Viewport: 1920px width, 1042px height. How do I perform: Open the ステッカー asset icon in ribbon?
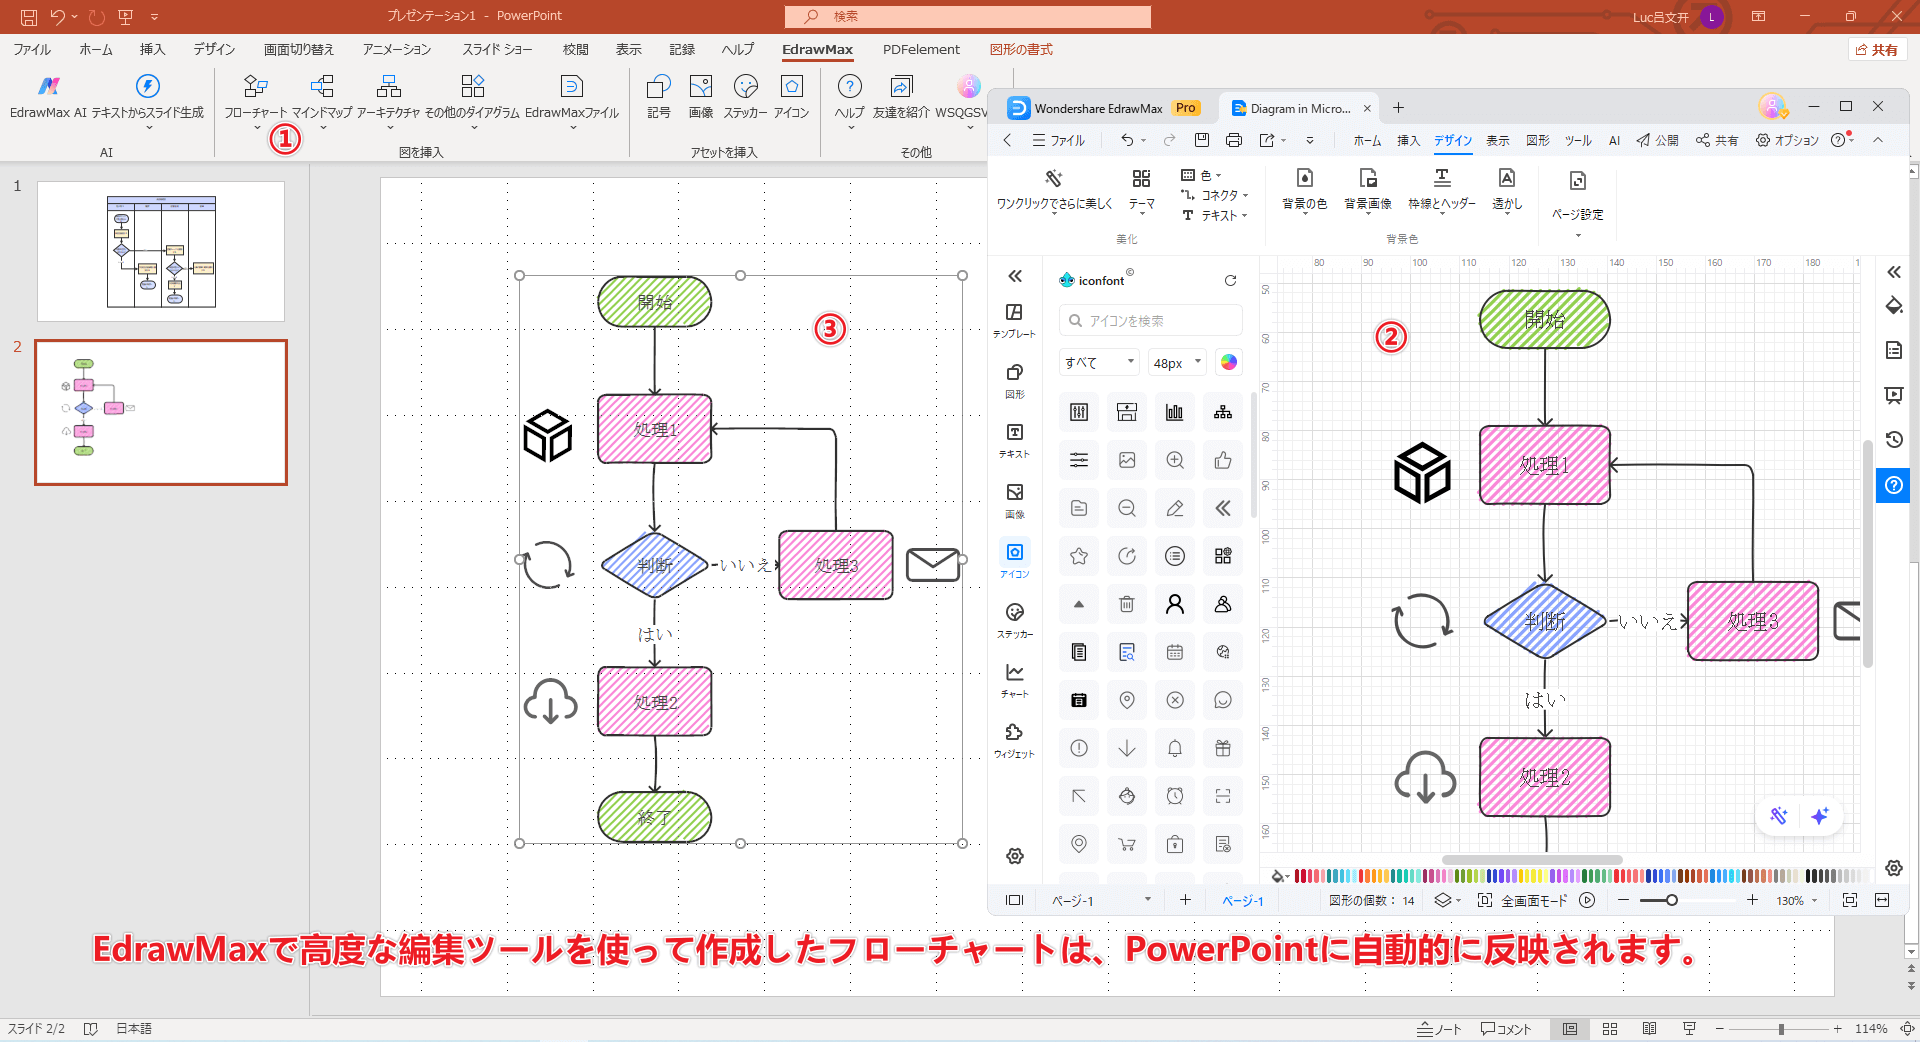coord(745,97)
